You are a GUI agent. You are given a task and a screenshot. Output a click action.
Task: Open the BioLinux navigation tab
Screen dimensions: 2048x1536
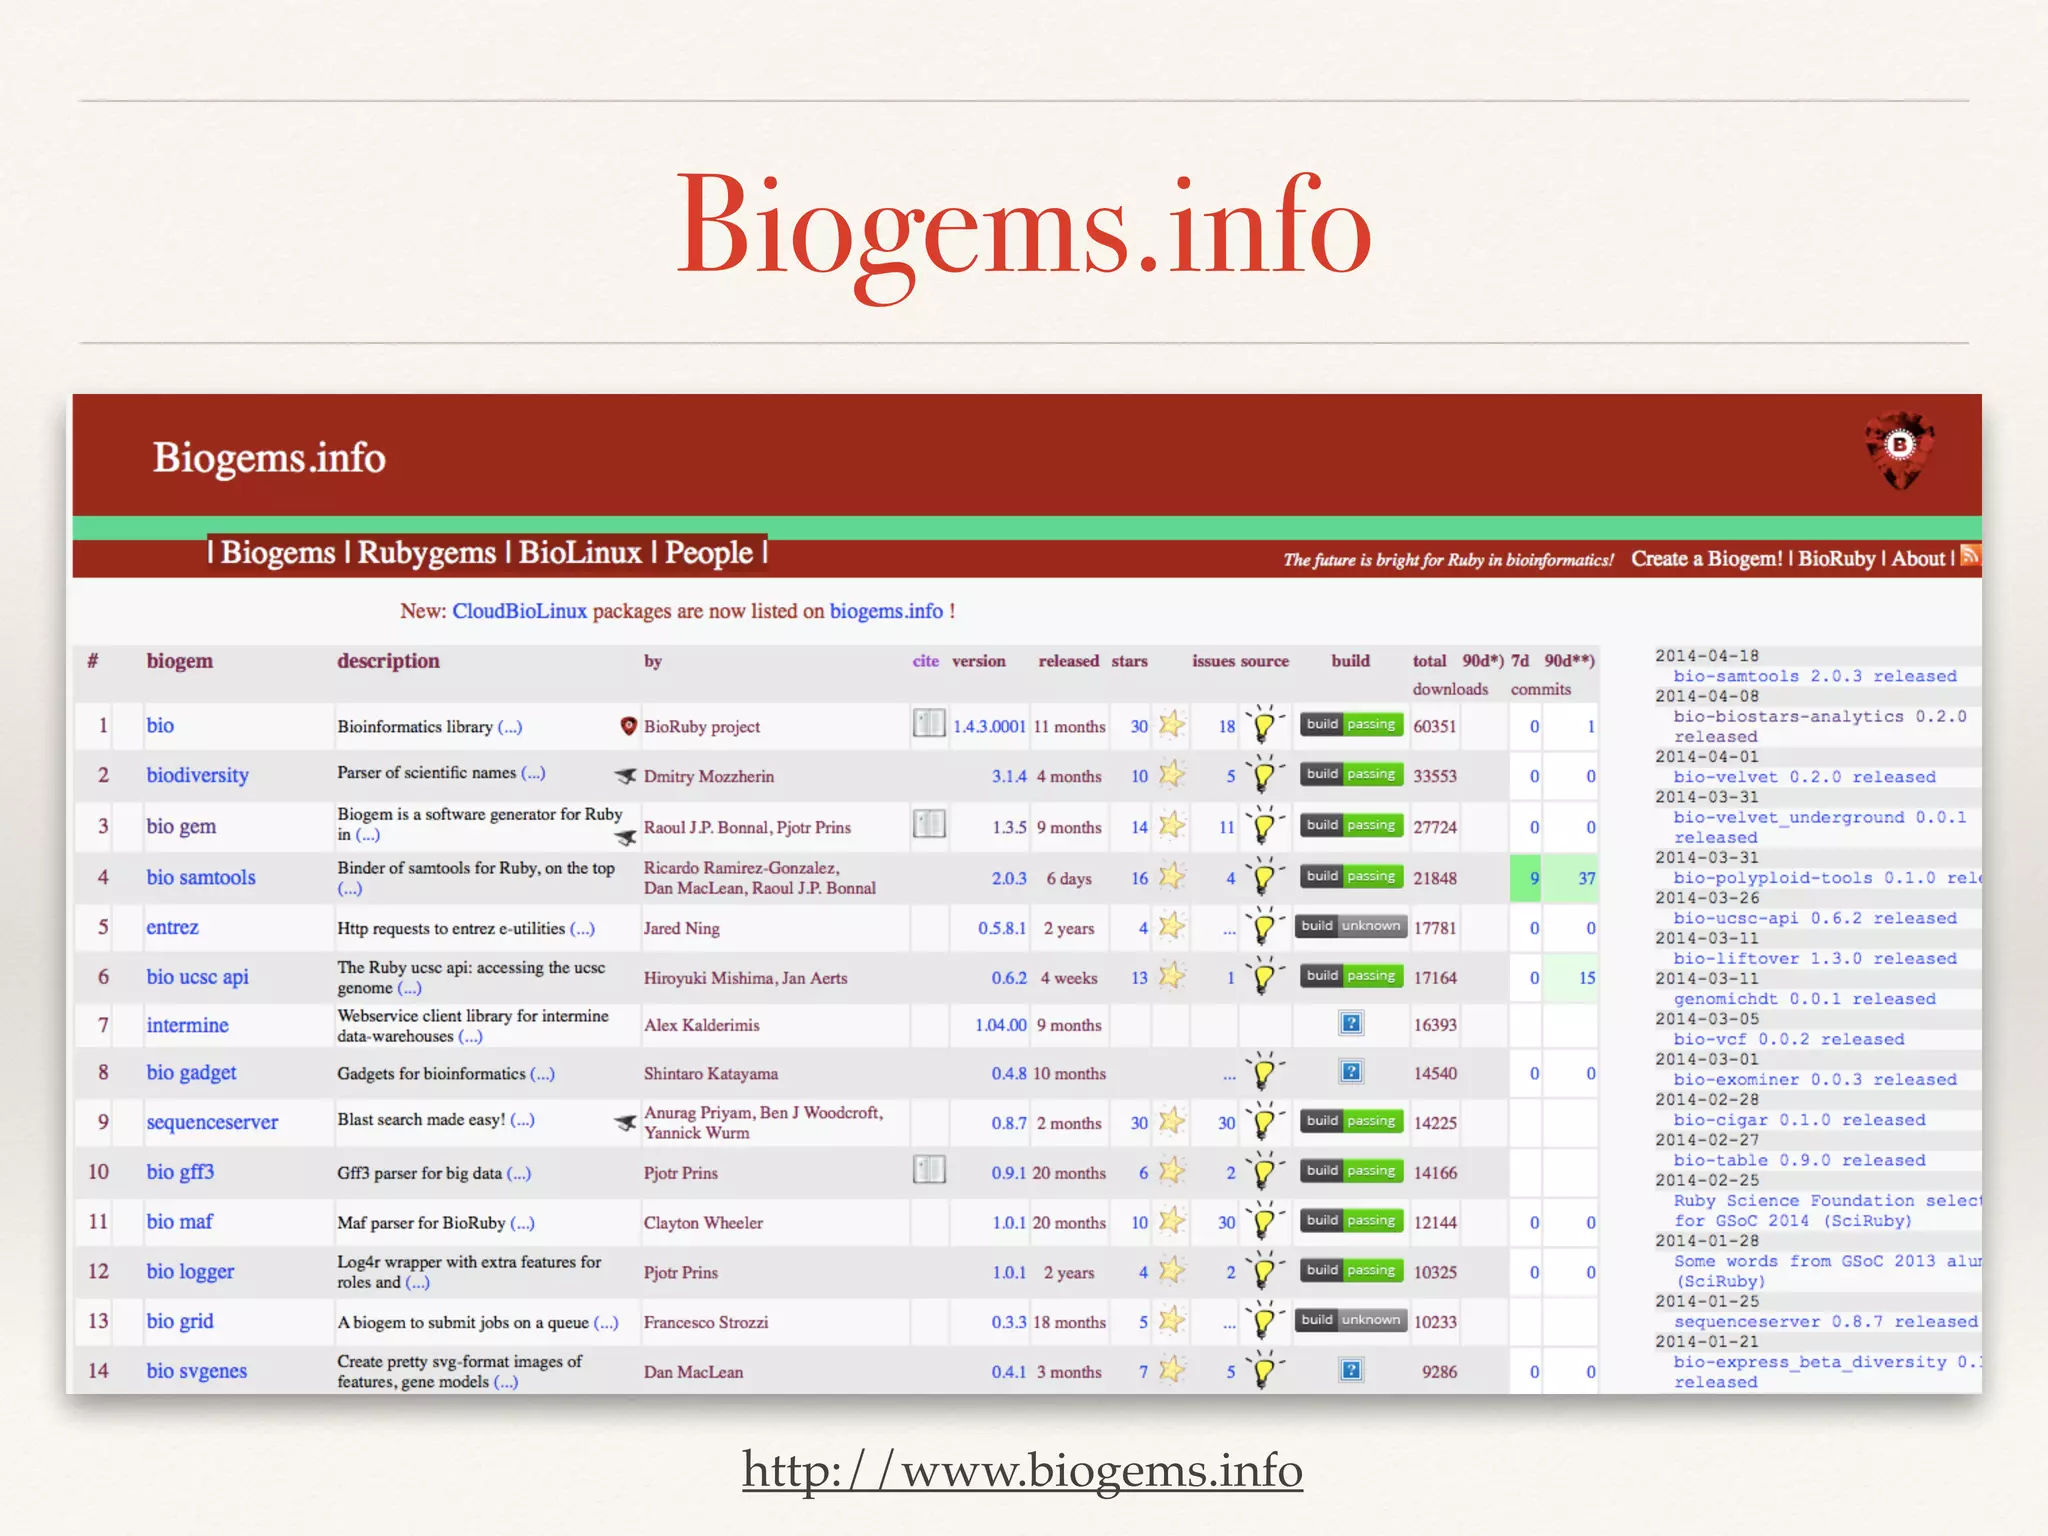(x=580, y=552)
